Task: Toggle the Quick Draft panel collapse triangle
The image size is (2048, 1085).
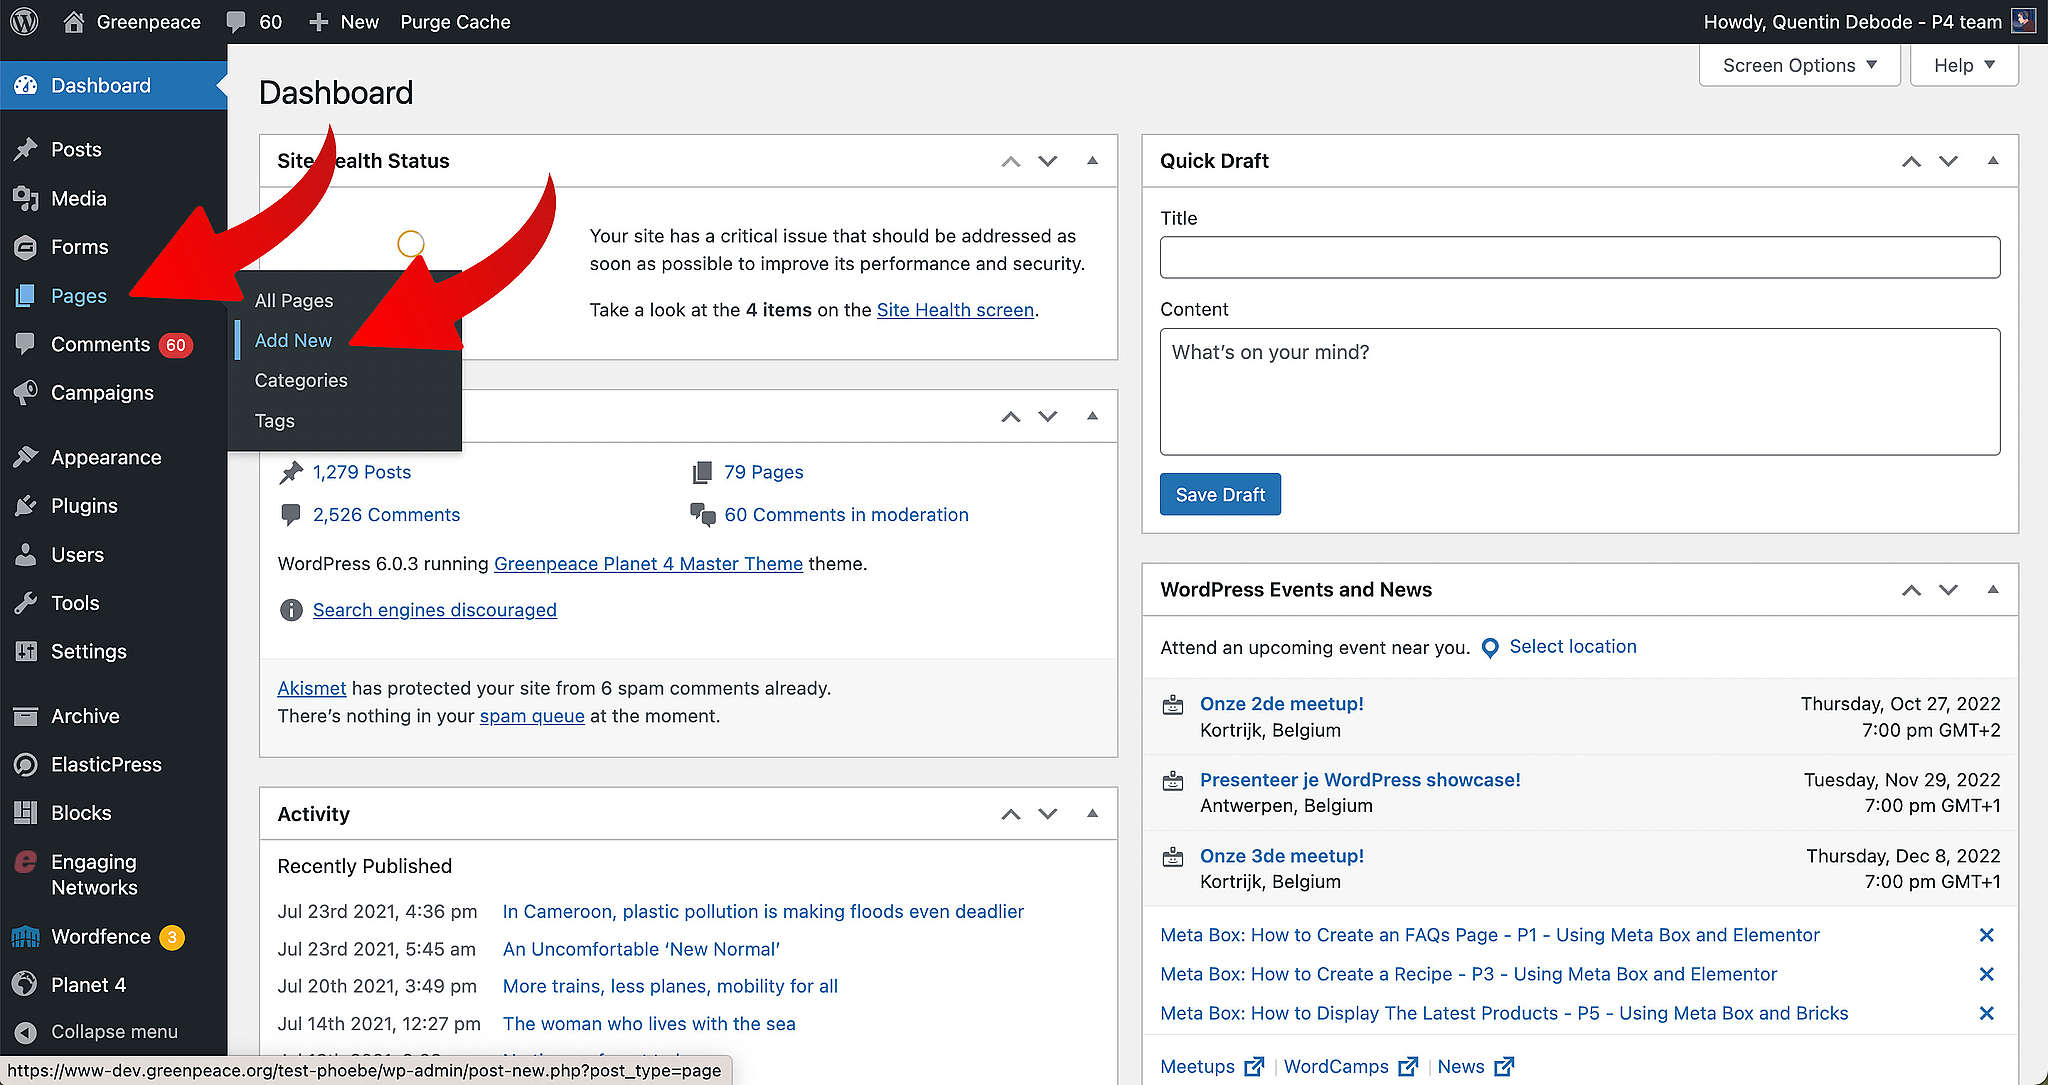Action: (1993, 161)
